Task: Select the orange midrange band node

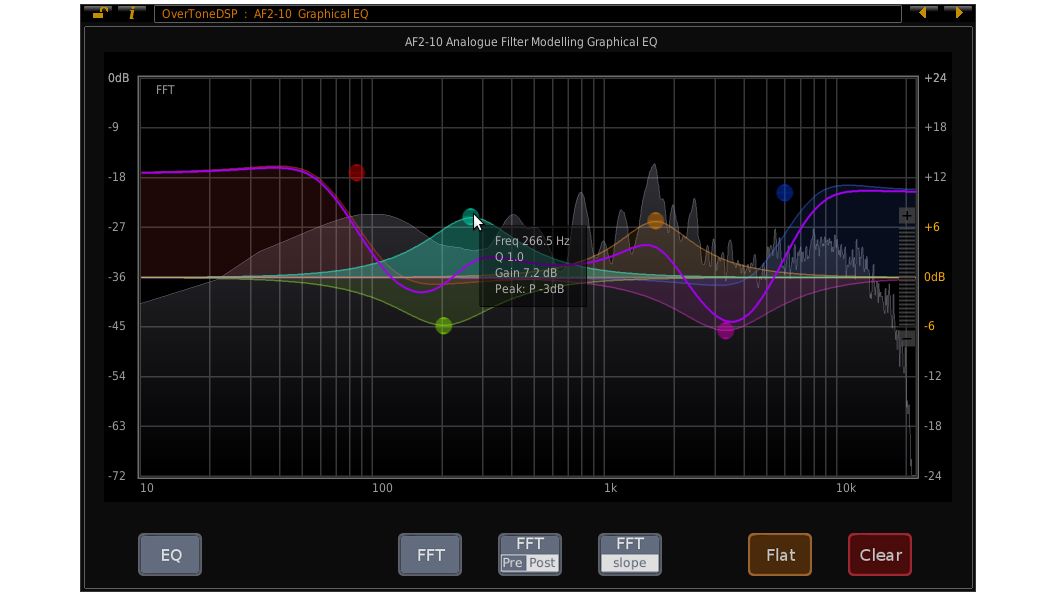Action: pos(656,220)
